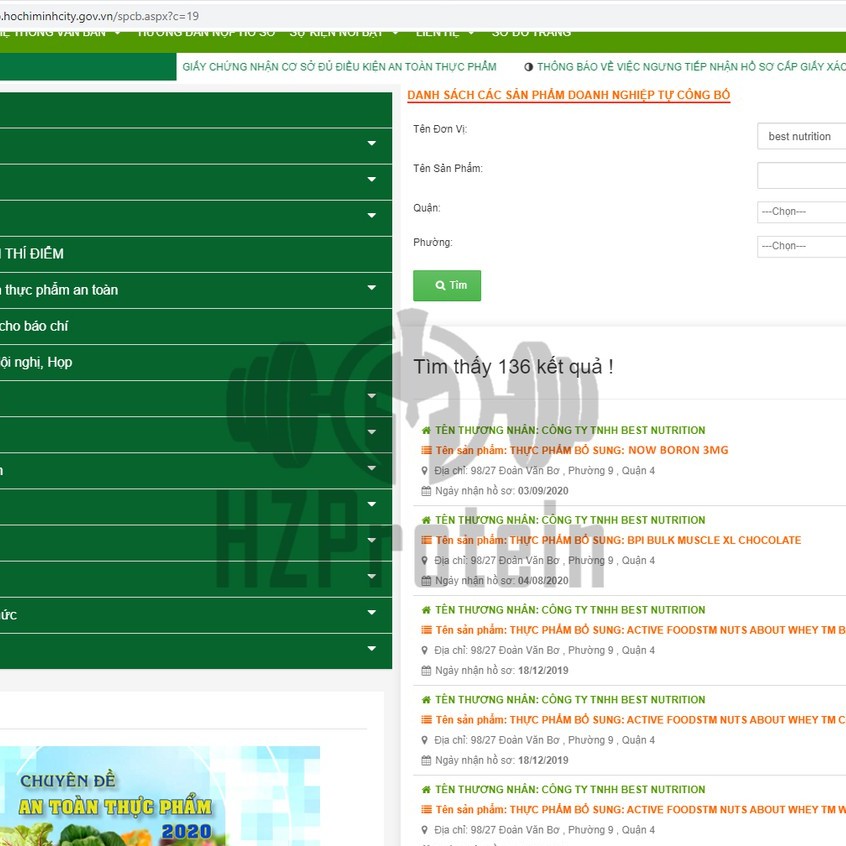Viewport: 846px width, 846px height.
Task: Open the food safety certificate ticker link
Action: click(x=339, y=67)
